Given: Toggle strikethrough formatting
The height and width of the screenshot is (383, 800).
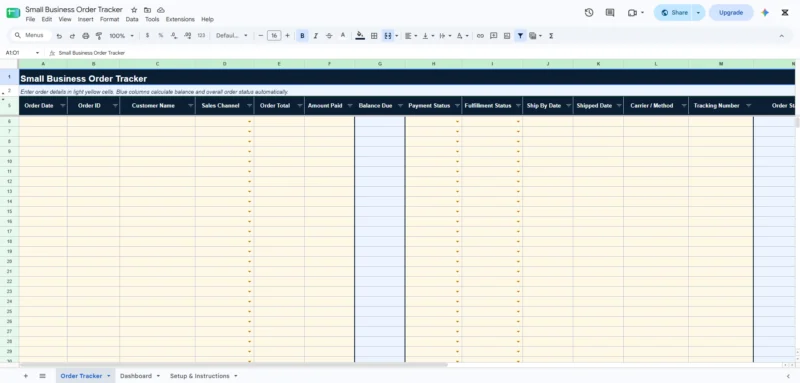Looking at the screenshot, I should (x=329, y=36).
